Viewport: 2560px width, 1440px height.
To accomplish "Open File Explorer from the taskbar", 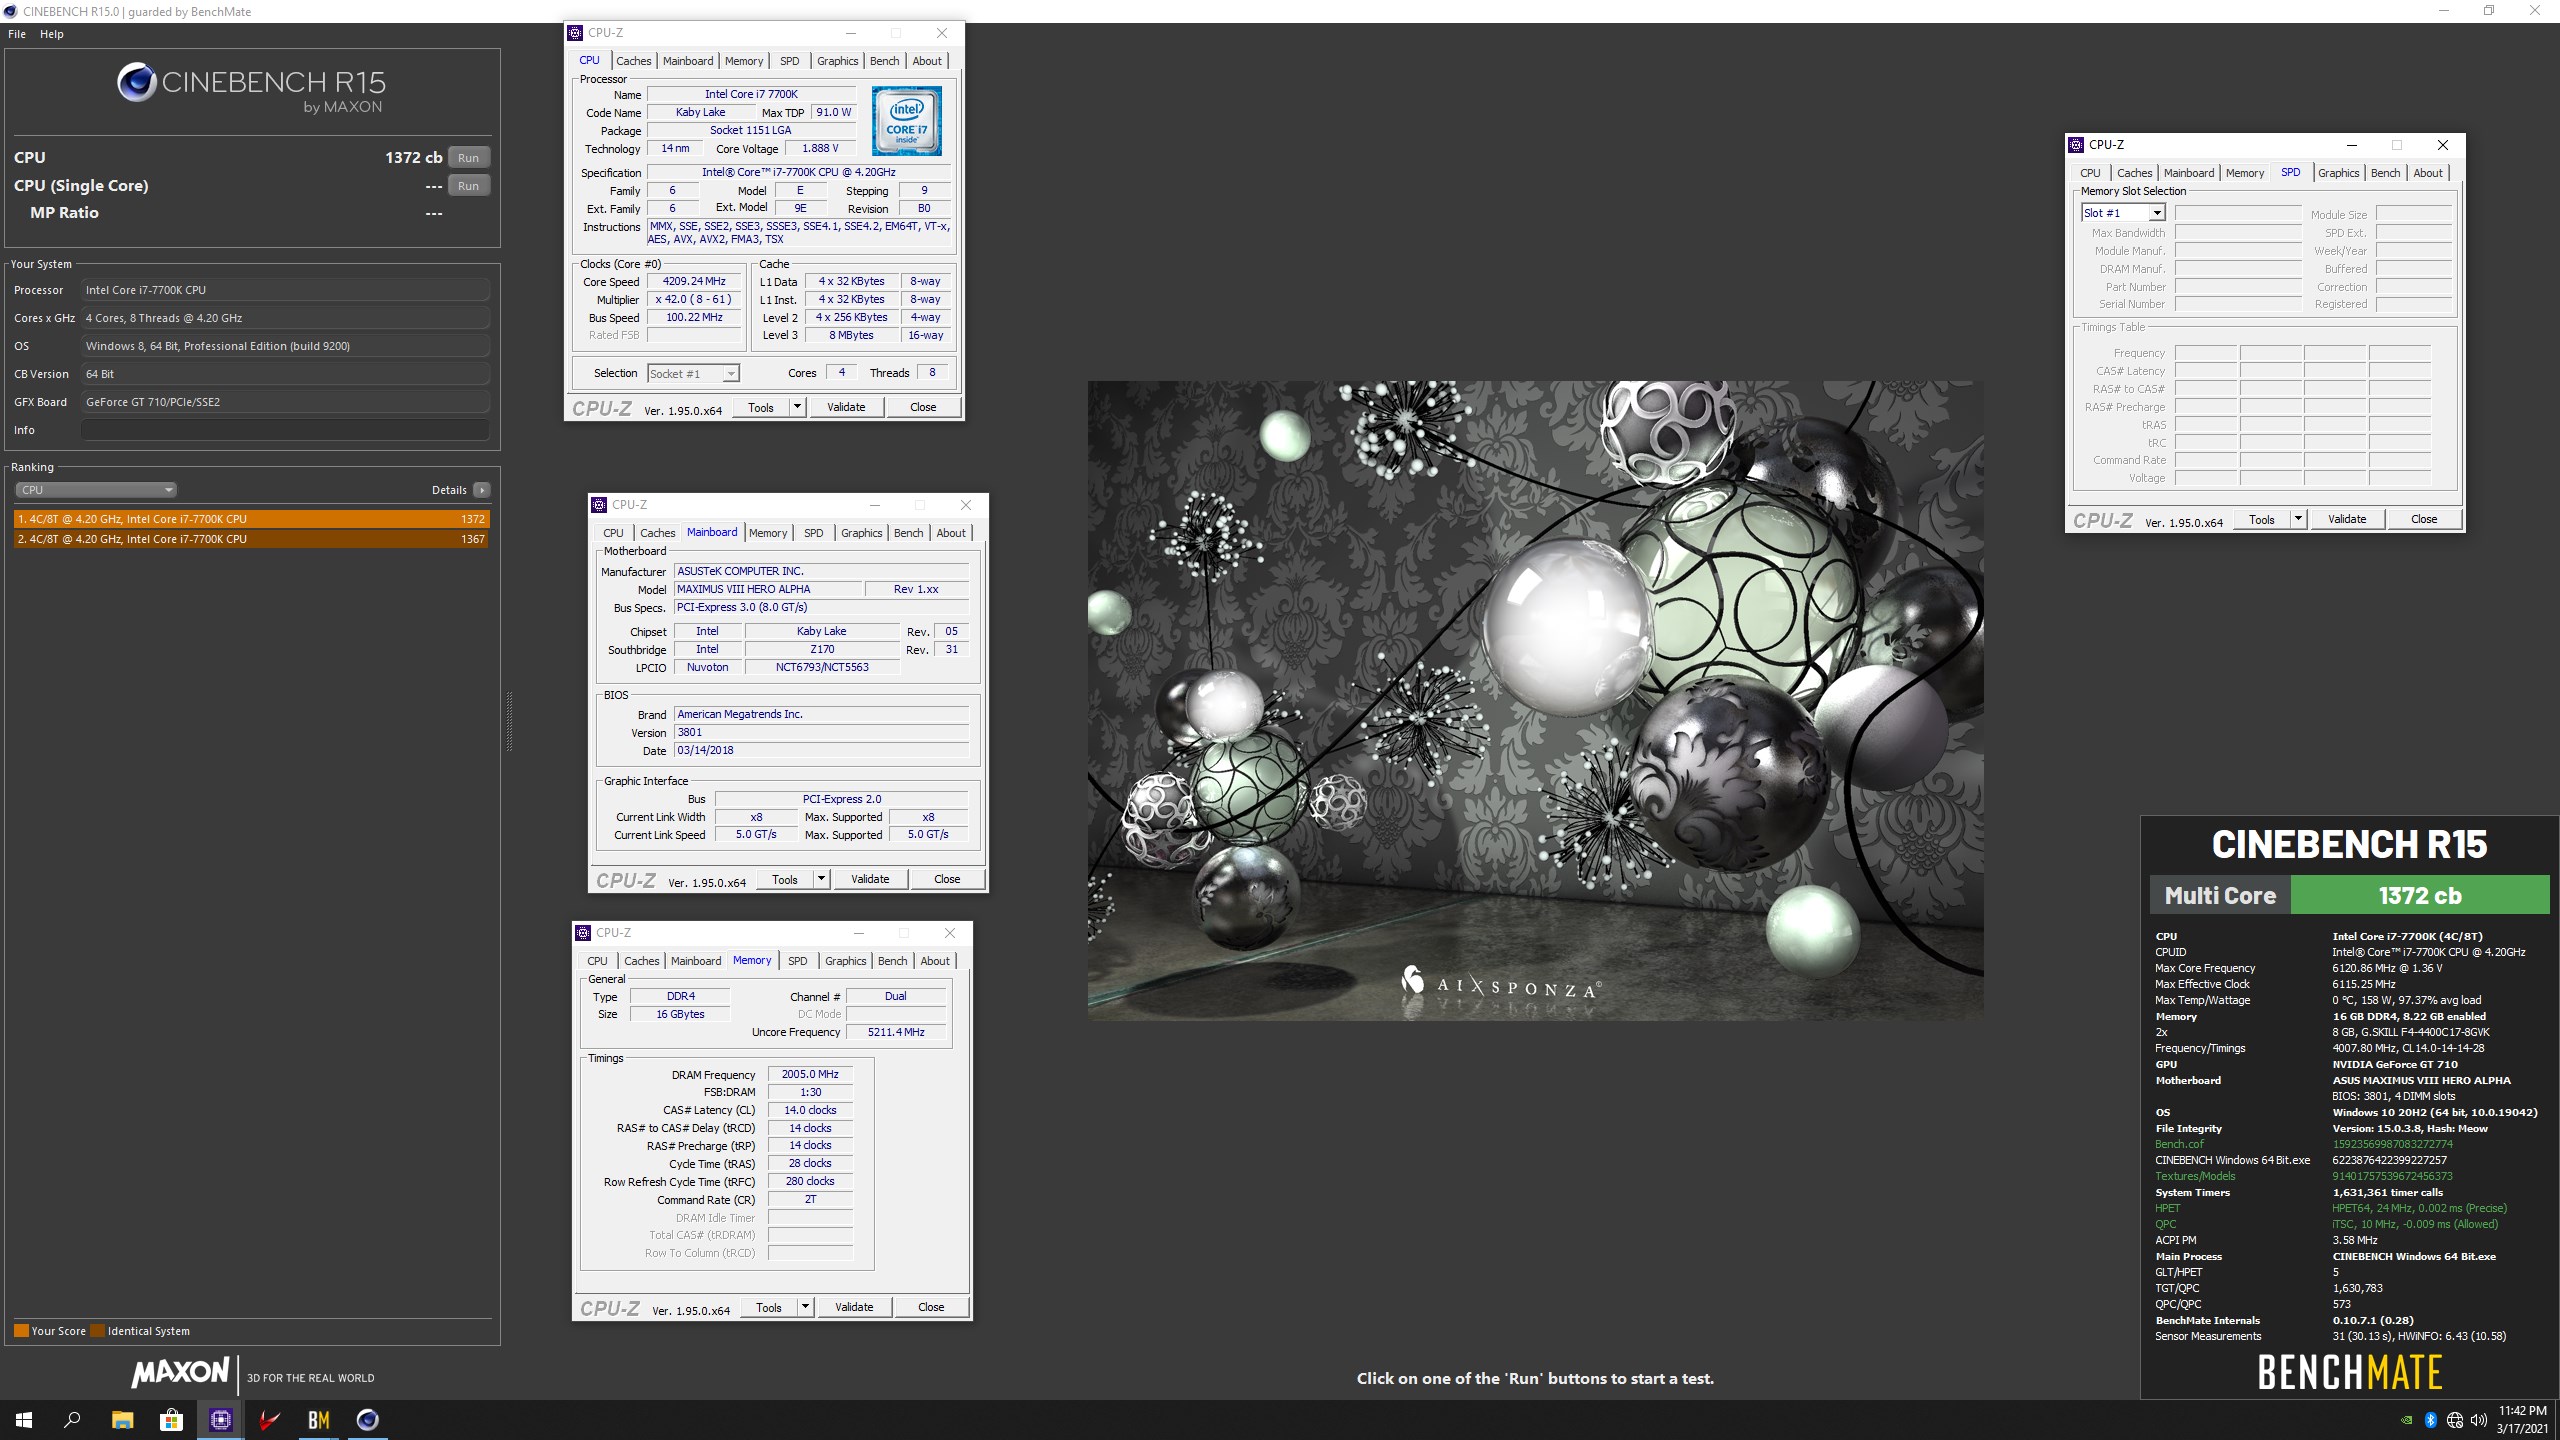I will click(122, 1420).
